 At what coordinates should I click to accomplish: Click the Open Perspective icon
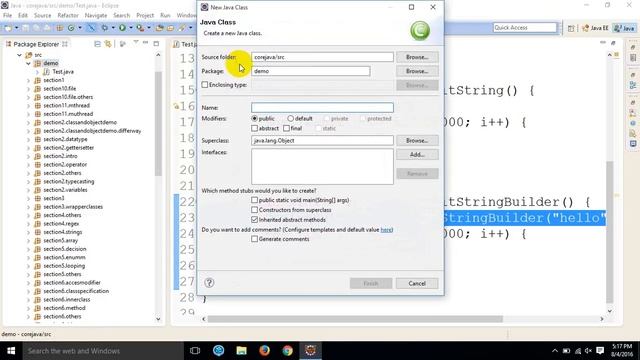tap(571, 28)
